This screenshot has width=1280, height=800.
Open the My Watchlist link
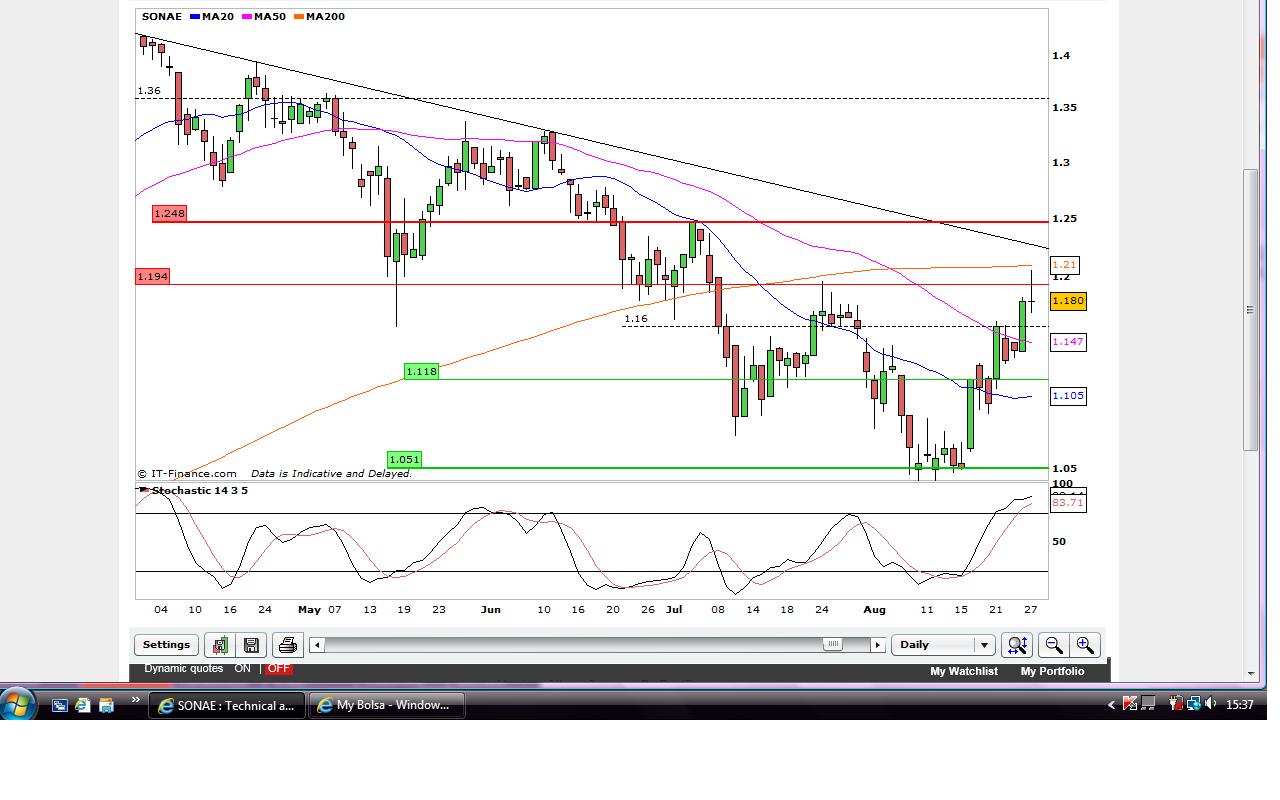pos(963,671)
